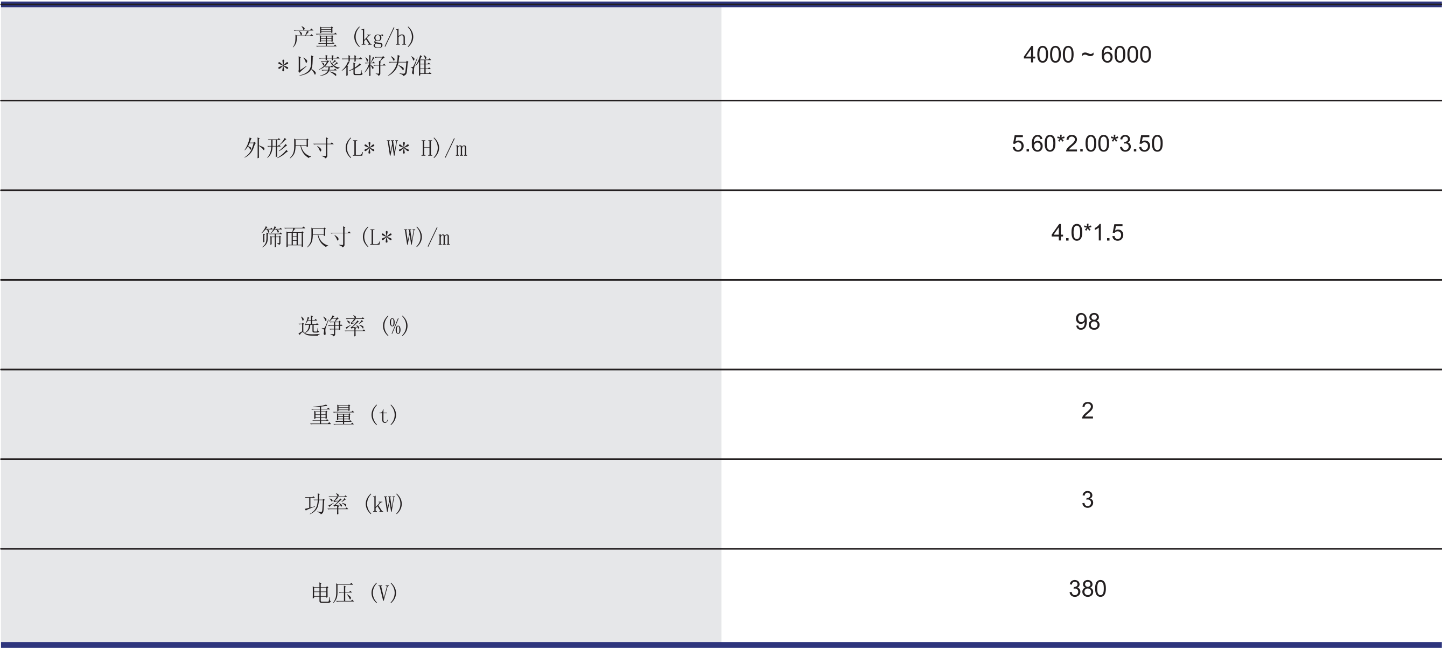Click the lower yield value 4000
The width and height of the screenshot is (1442, 648).
point(1047,55)
